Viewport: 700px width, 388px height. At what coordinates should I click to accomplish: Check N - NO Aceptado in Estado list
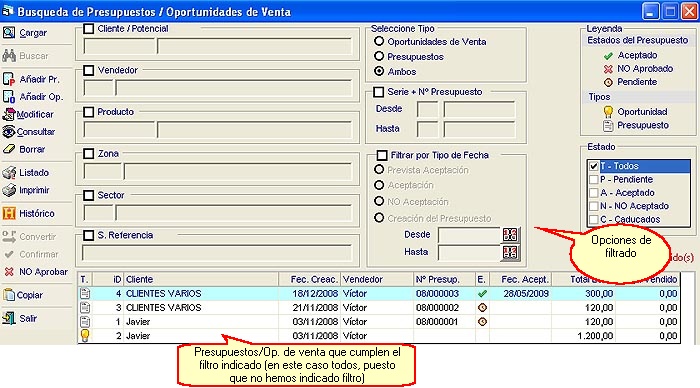pos(593,206)
